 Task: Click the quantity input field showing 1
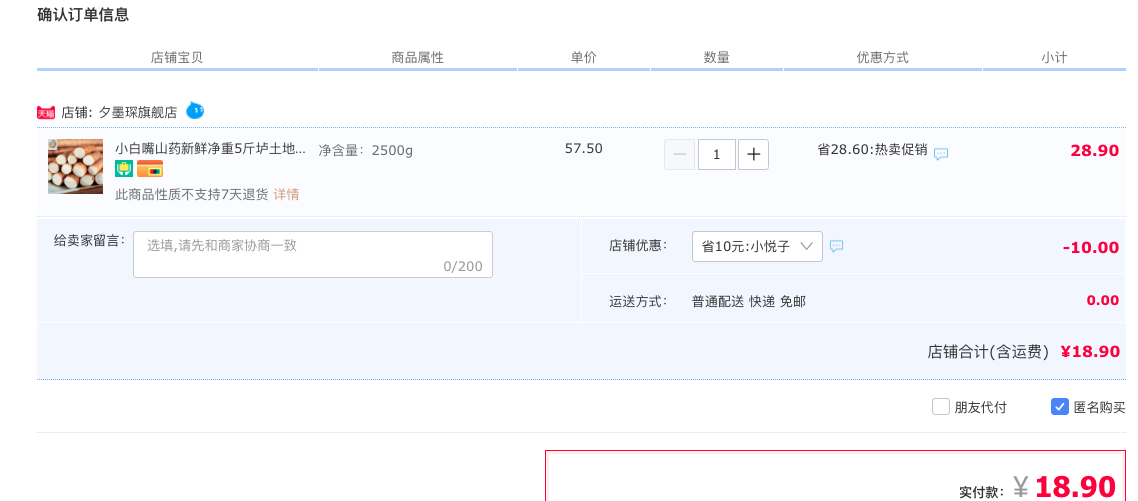[717, 155]
